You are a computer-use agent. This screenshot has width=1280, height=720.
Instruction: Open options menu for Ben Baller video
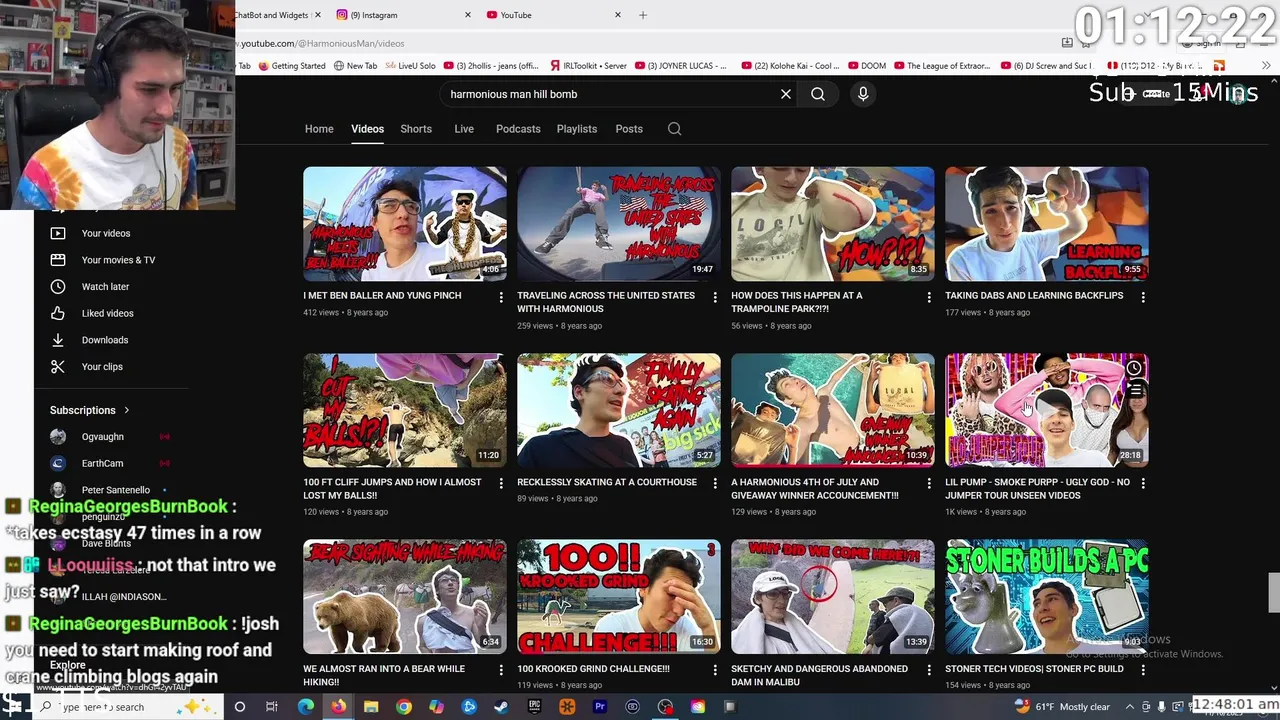[x=501, y=297]
